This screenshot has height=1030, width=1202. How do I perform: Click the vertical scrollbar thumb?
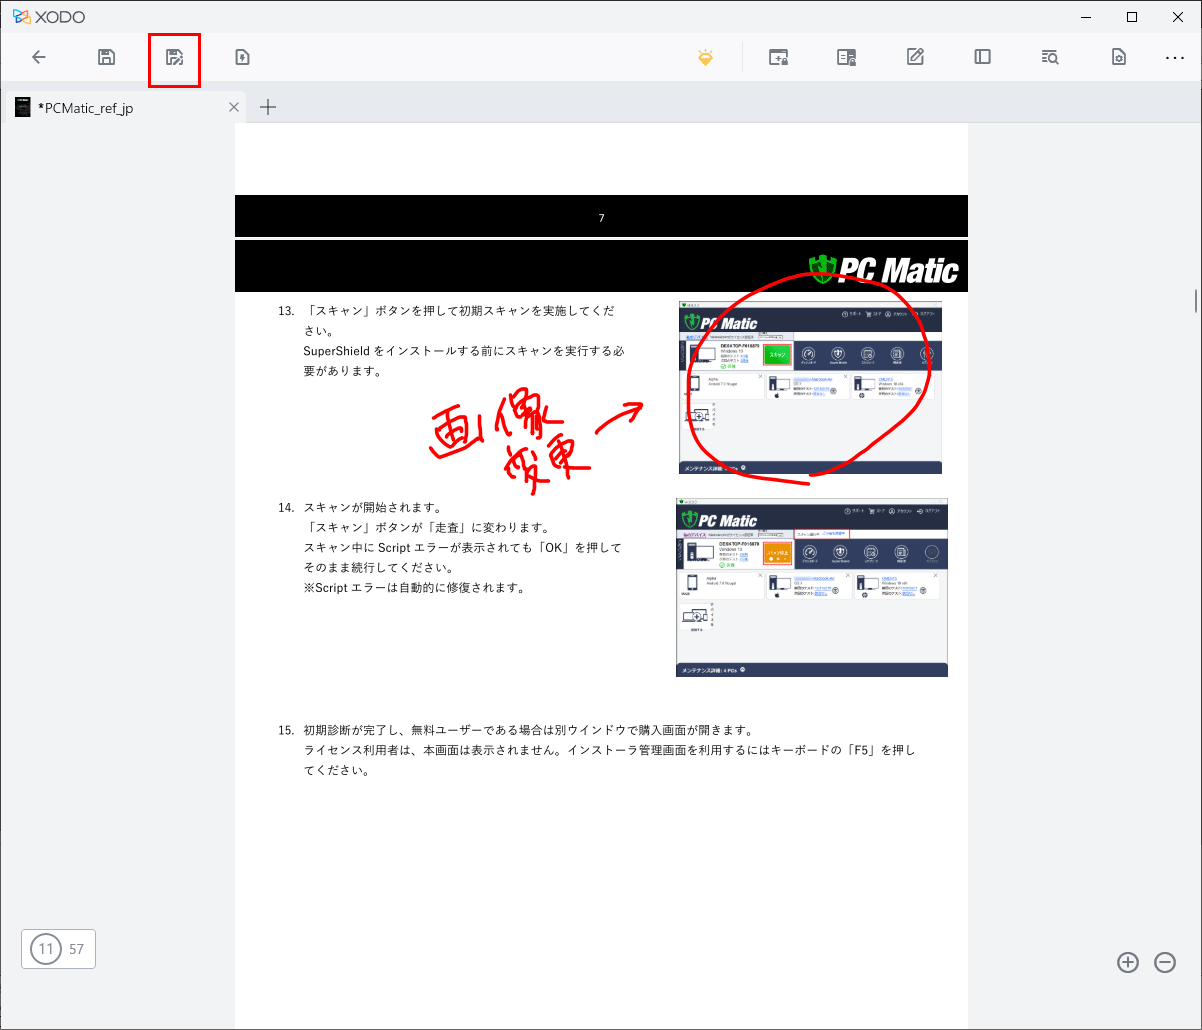1196,301
